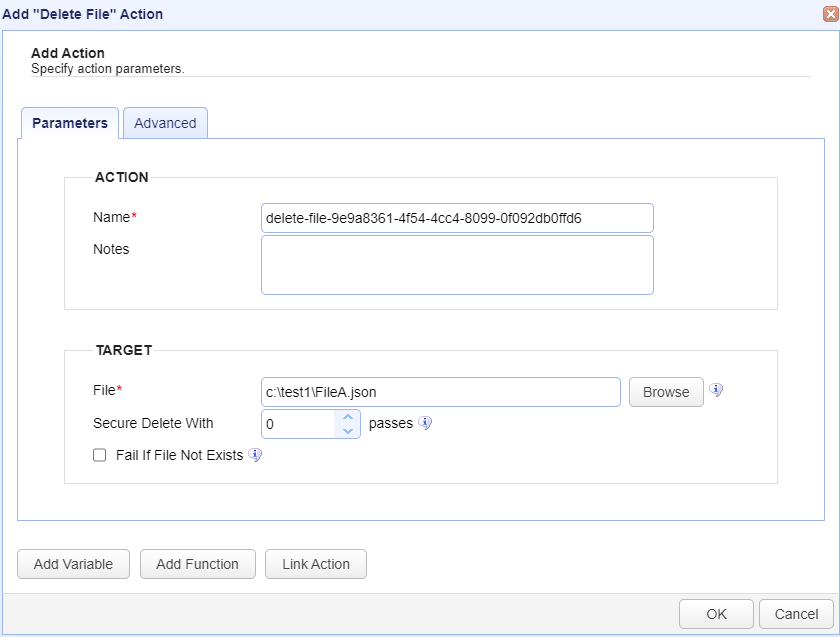Screen dimensions: 840x637
Task: Click the dialog title bar text
Action: [82, 14]
